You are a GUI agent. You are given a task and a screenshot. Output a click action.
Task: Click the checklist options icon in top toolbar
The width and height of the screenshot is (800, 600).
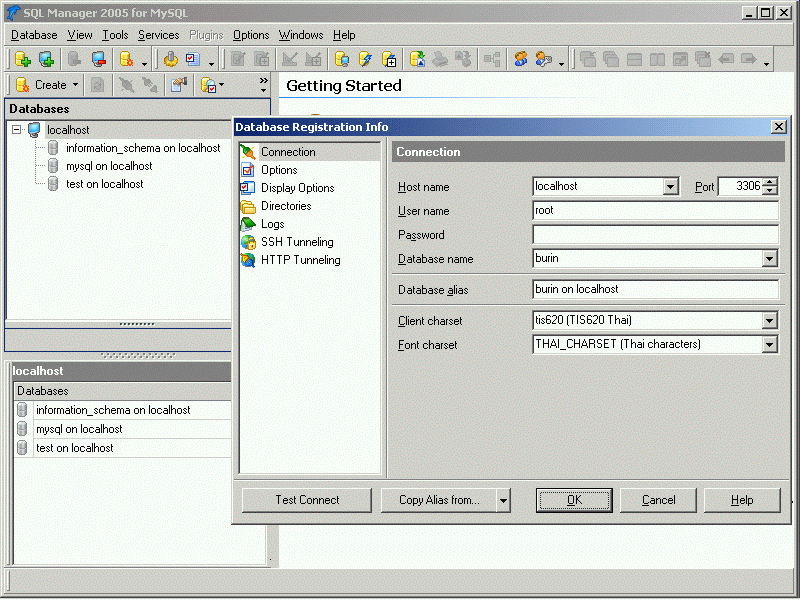pyautogui.click(x=193, y=59)
